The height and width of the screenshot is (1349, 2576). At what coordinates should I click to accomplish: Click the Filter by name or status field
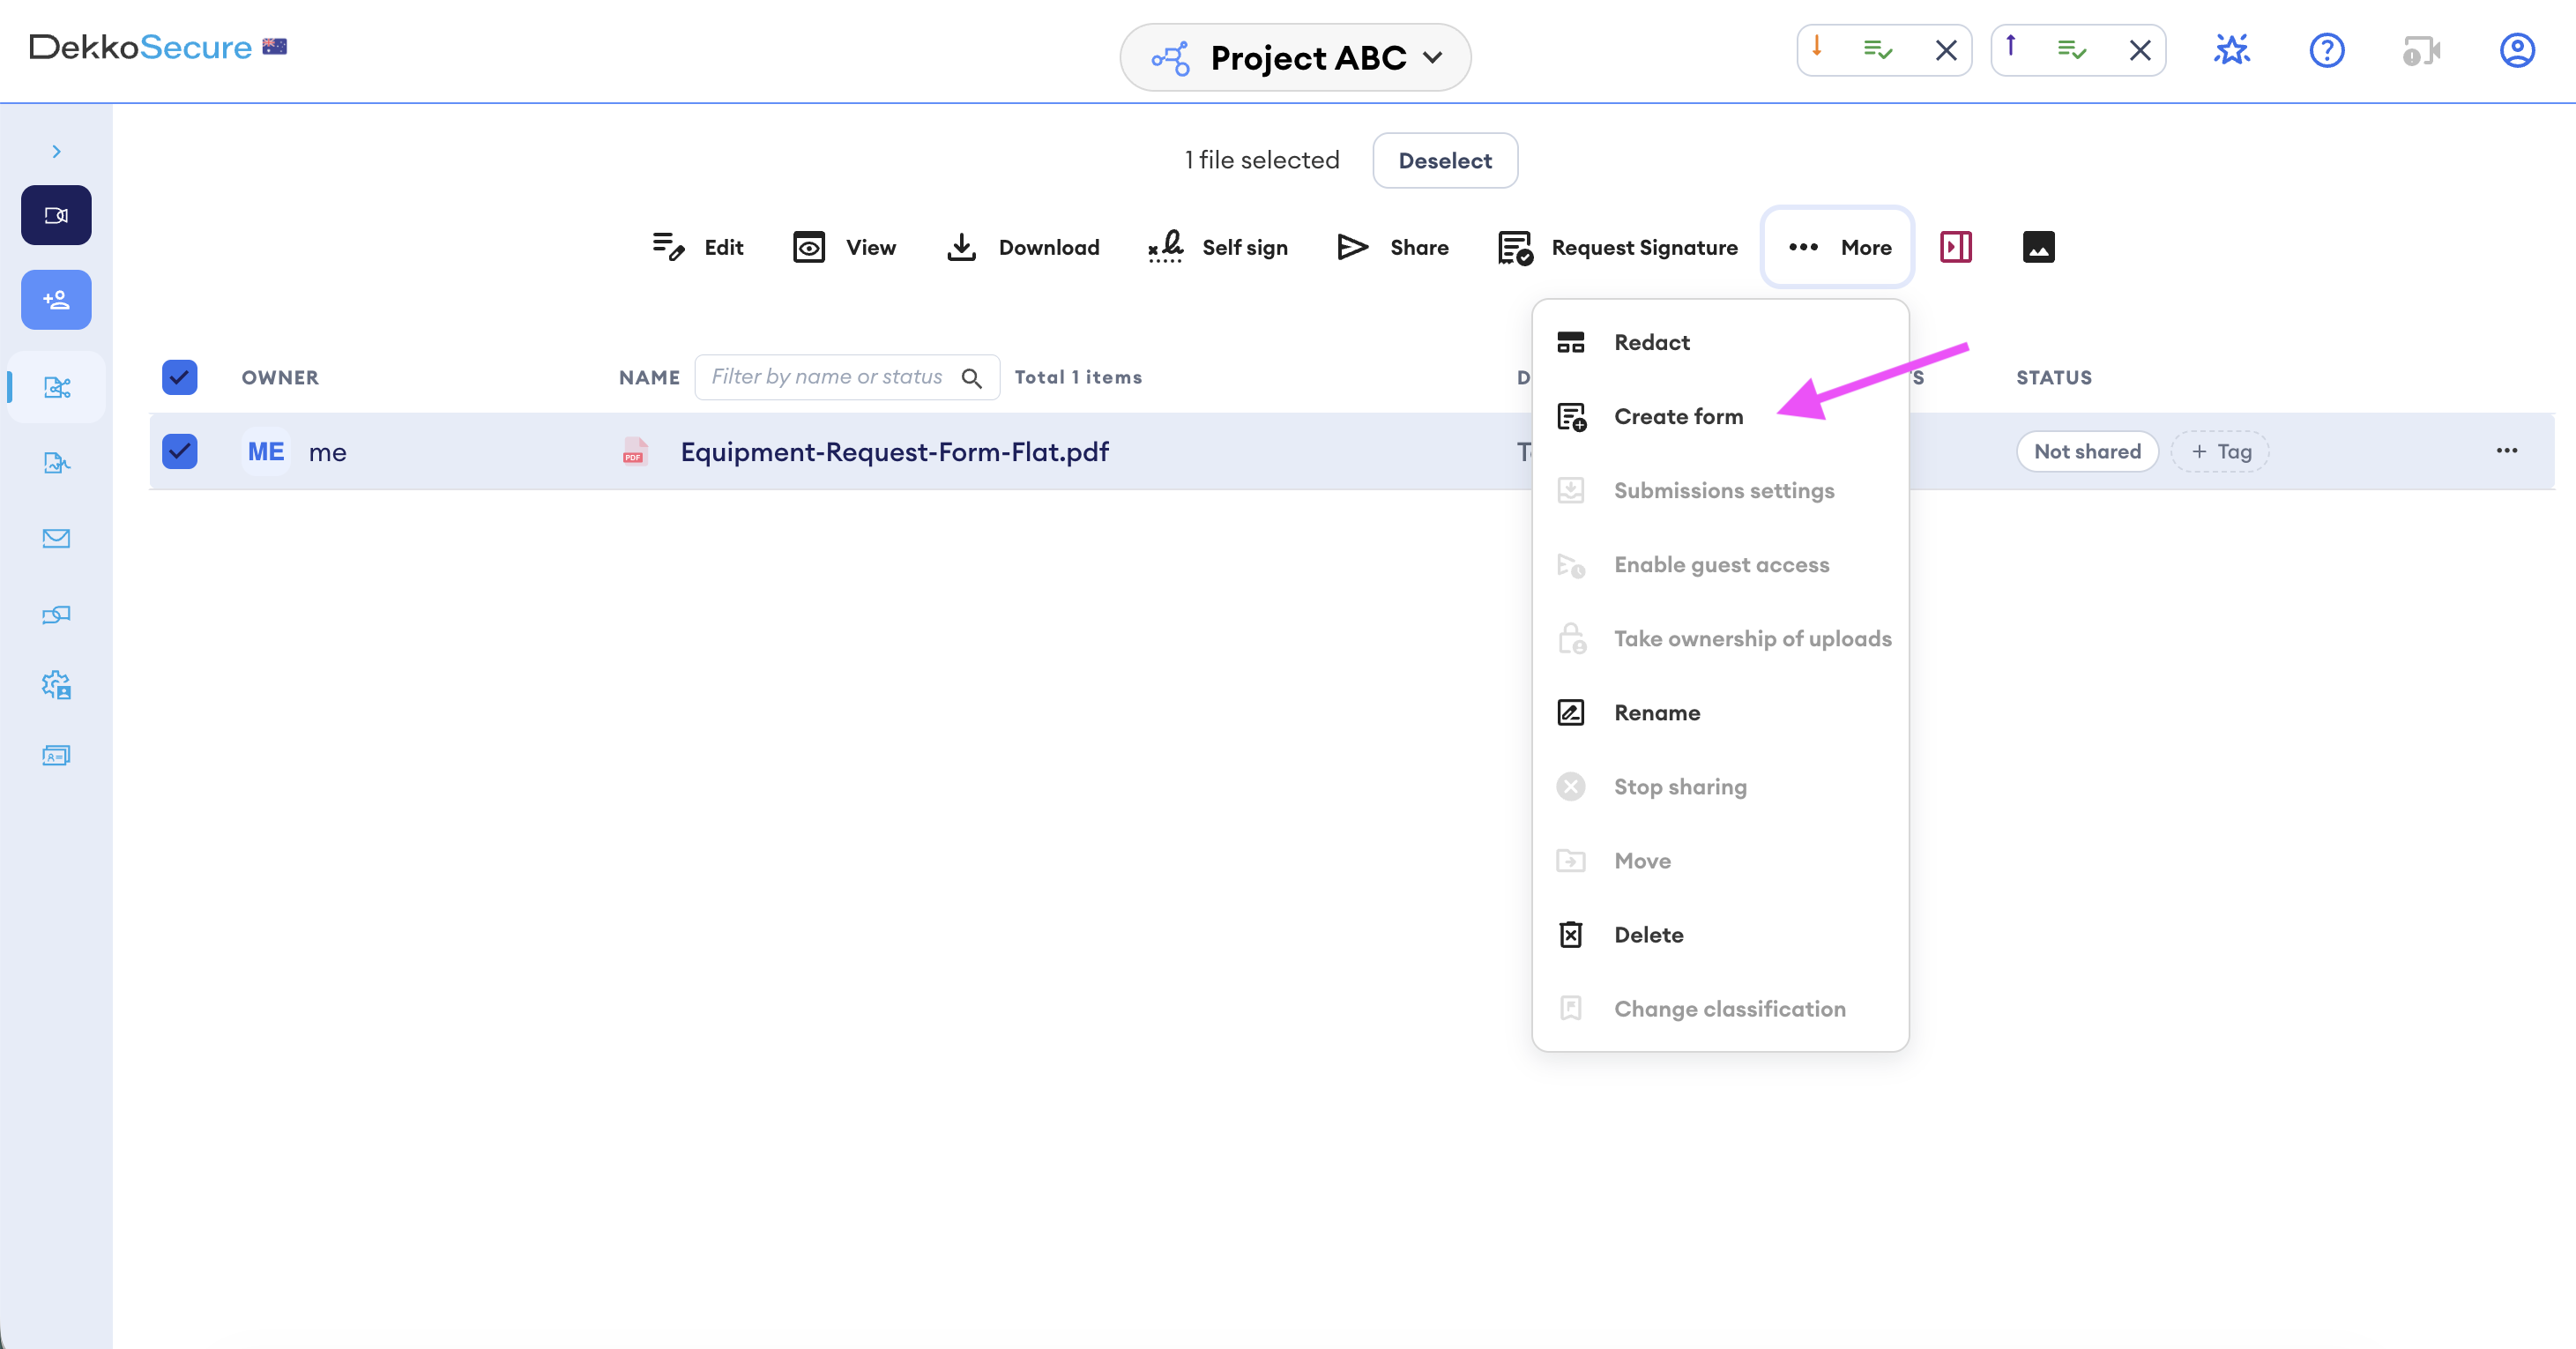[847, 377]
